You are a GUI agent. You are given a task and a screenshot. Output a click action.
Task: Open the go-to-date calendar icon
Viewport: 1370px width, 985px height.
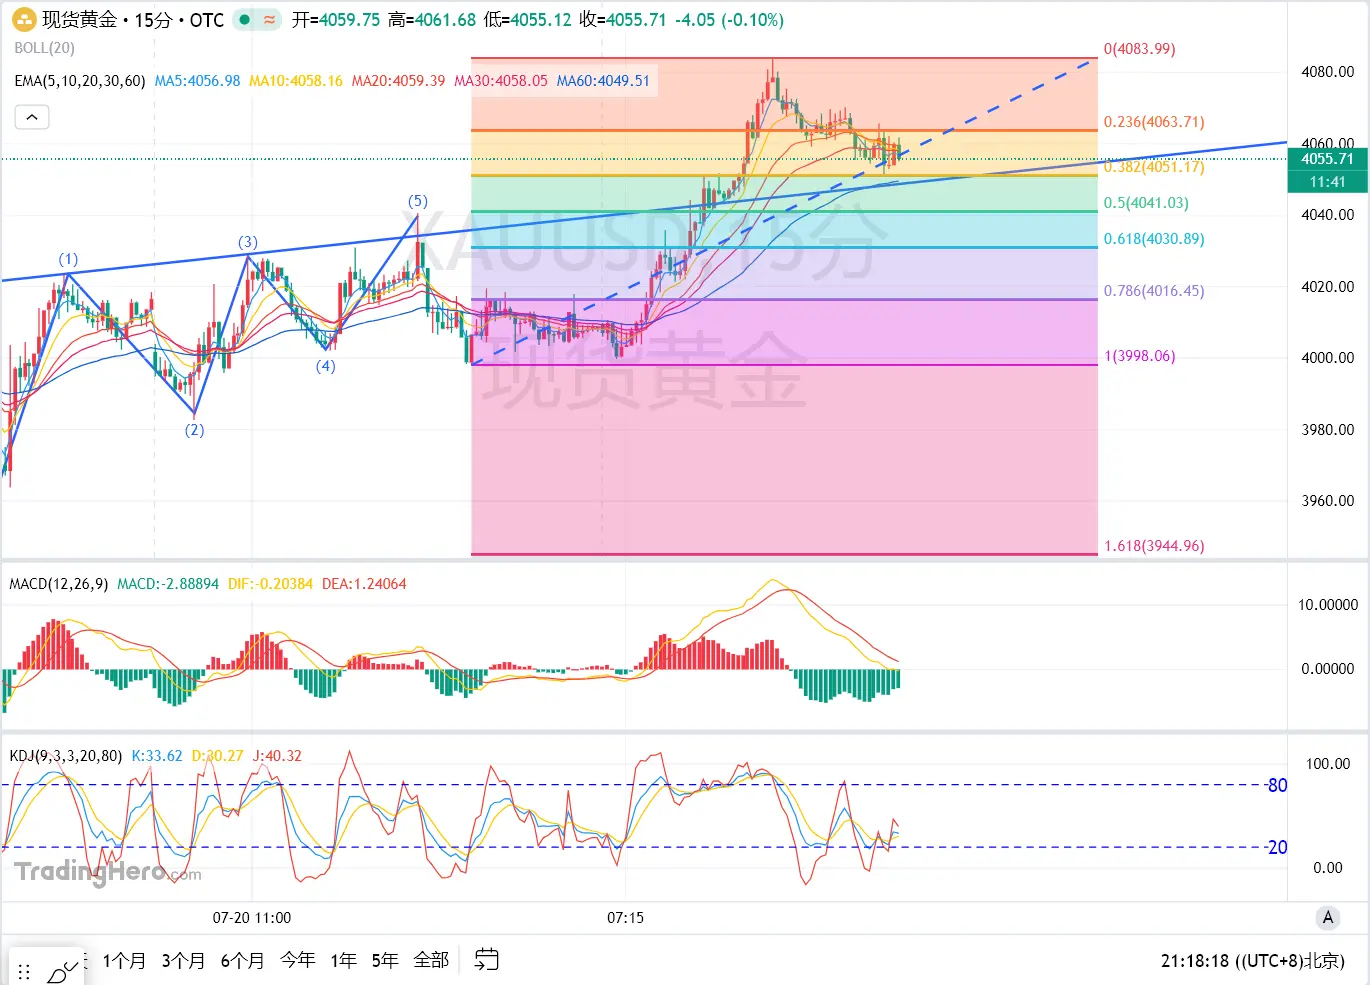coord(486,960)
